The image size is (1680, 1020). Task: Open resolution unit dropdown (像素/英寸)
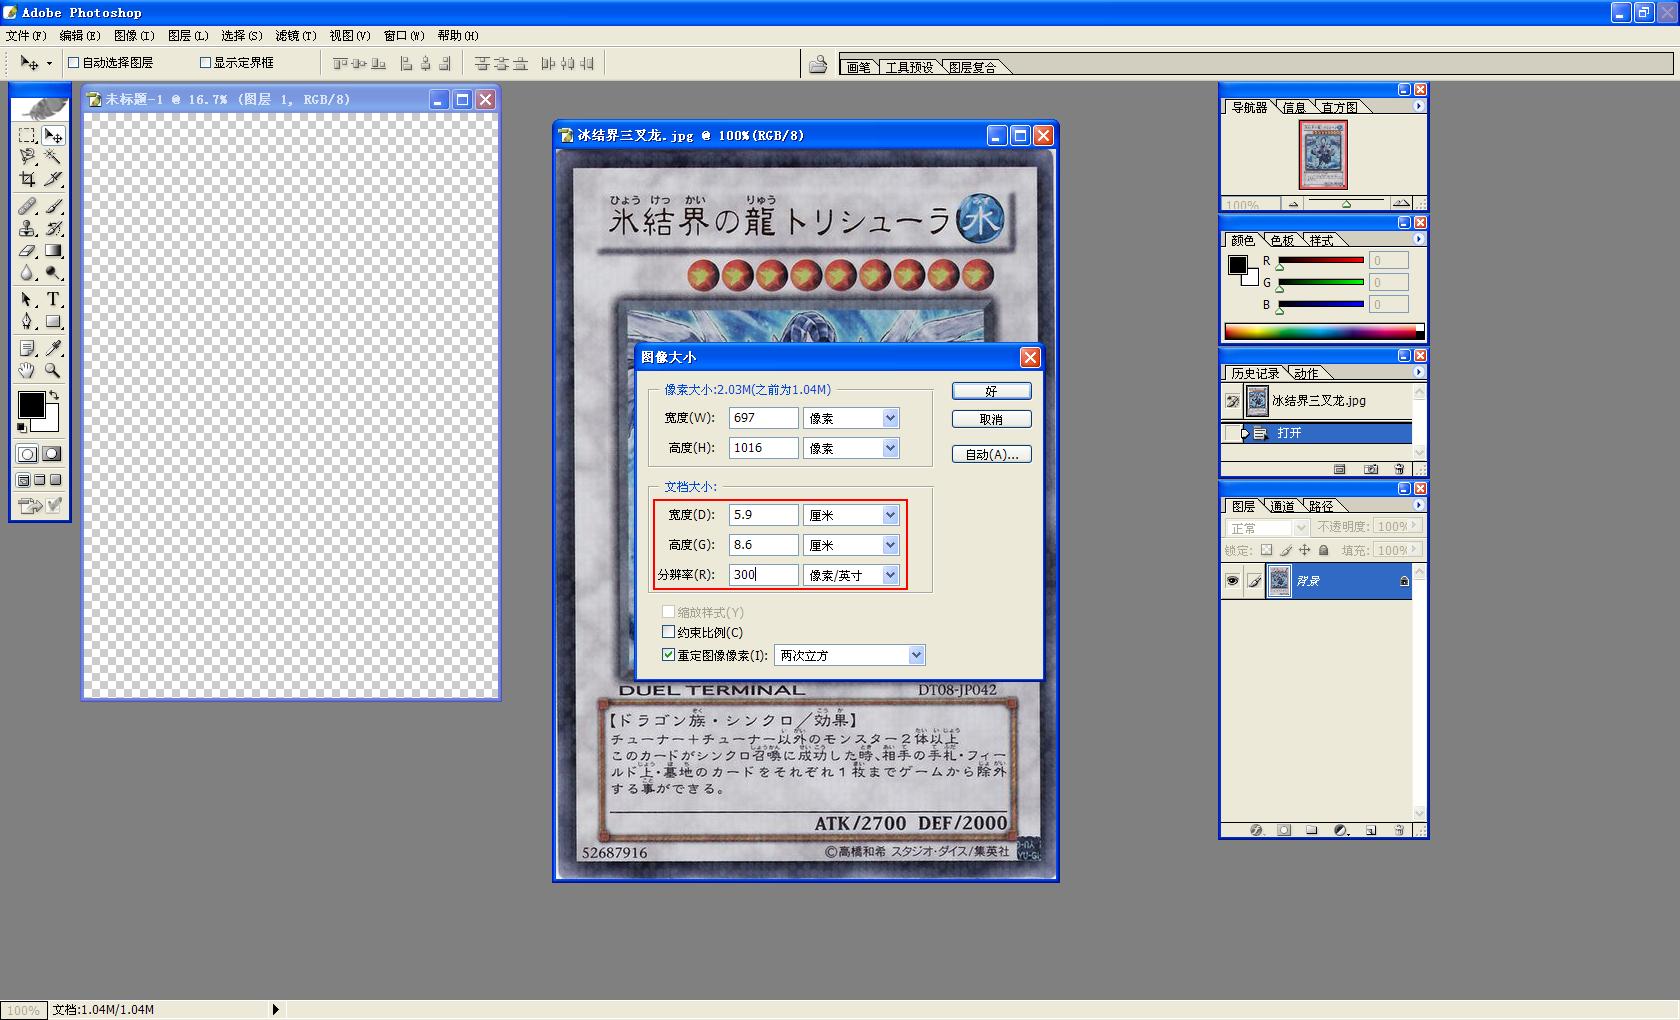point(890,575)
